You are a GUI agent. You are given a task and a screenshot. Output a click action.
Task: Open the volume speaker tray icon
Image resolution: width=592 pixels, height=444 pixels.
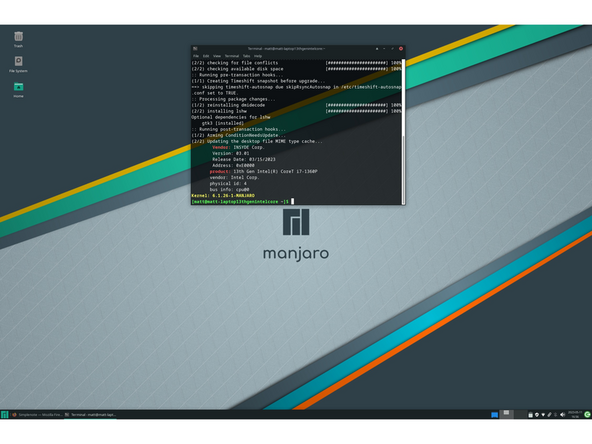tap(563, 415)
